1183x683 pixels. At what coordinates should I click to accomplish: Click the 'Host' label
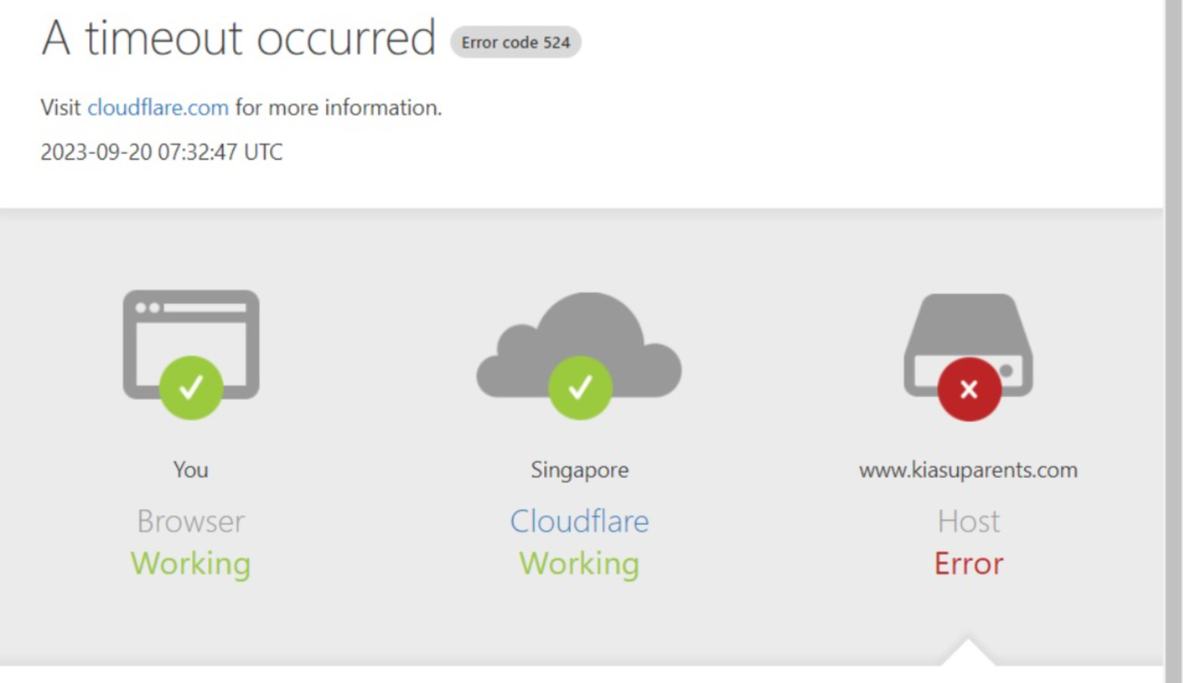click(969, 521)
